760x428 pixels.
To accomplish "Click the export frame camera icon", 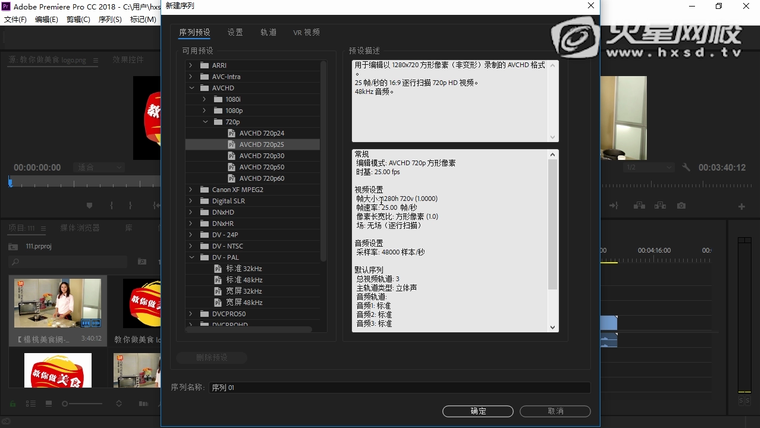I will click(681, 206).
